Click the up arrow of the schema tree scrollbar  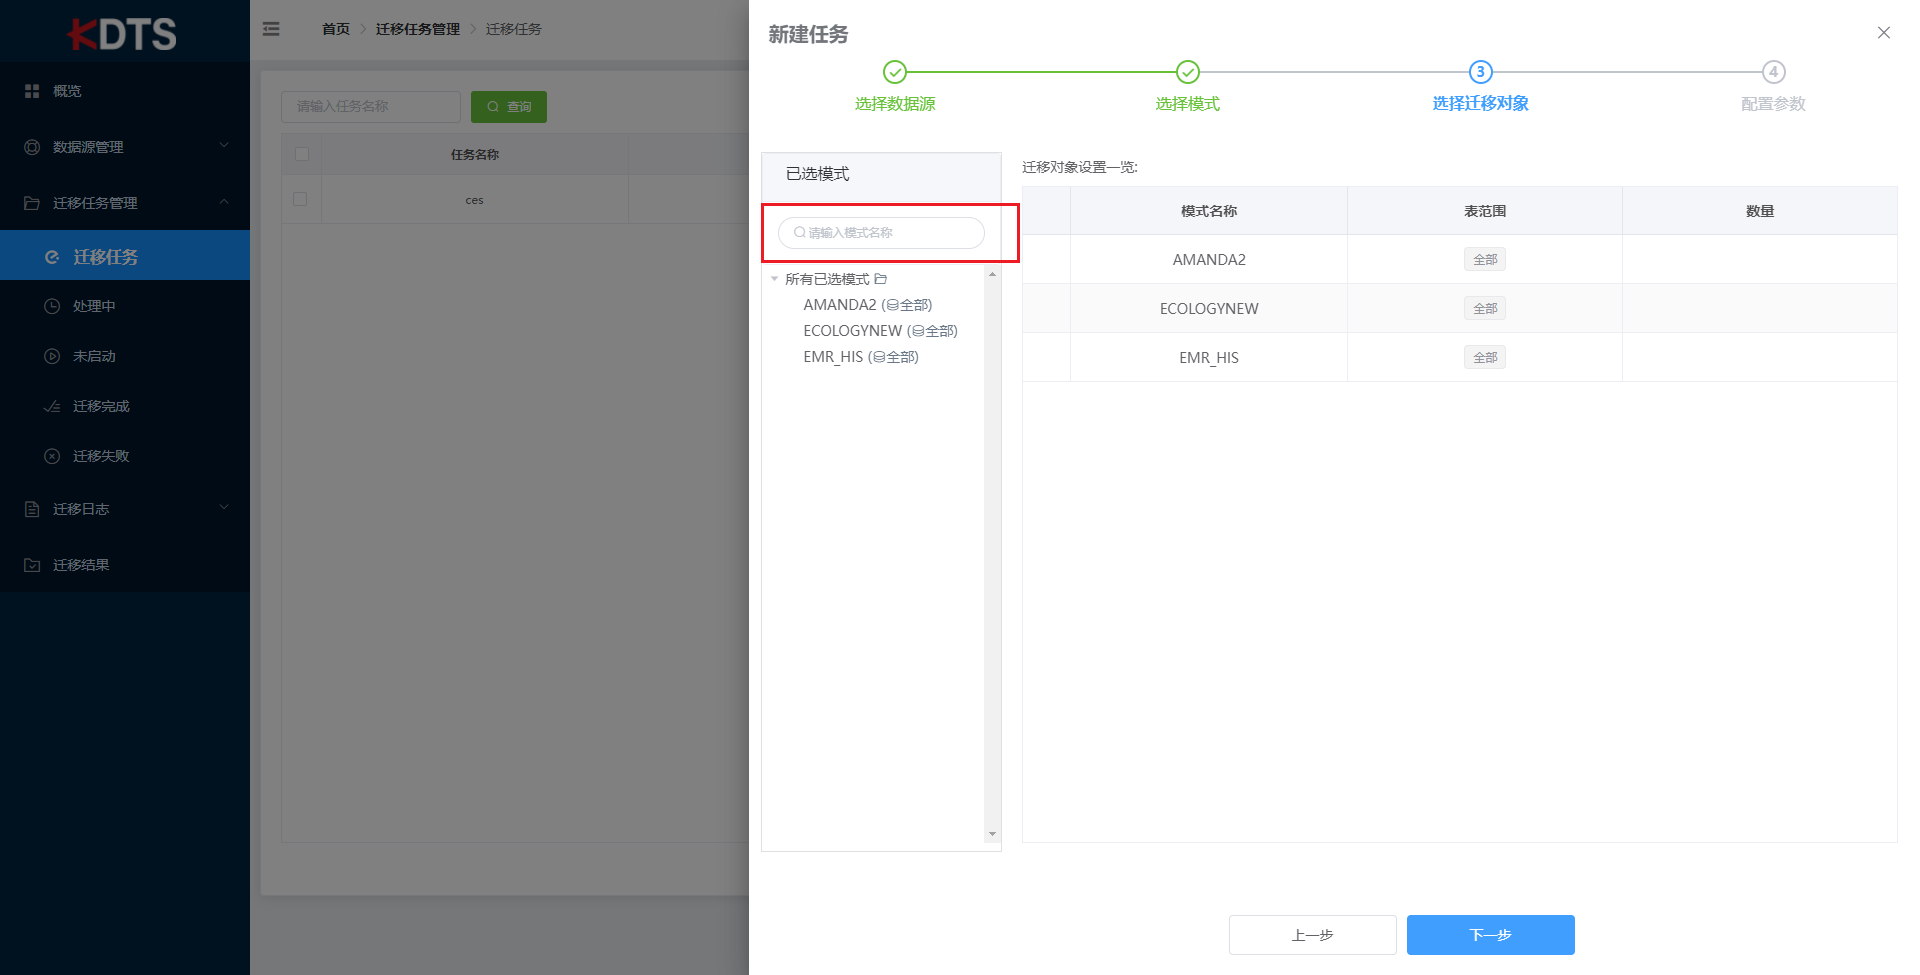(x=992, y=274)
